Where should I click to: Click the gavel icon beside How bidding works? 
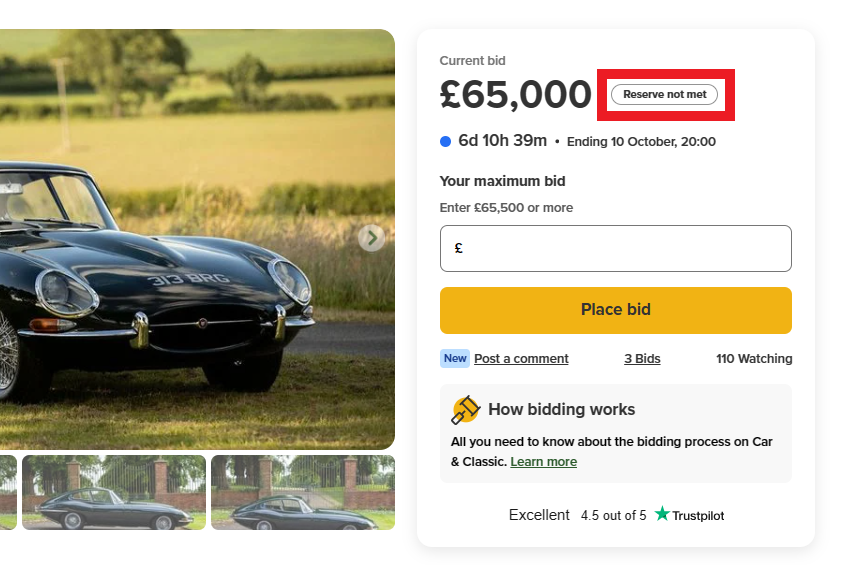click(465, 410)
